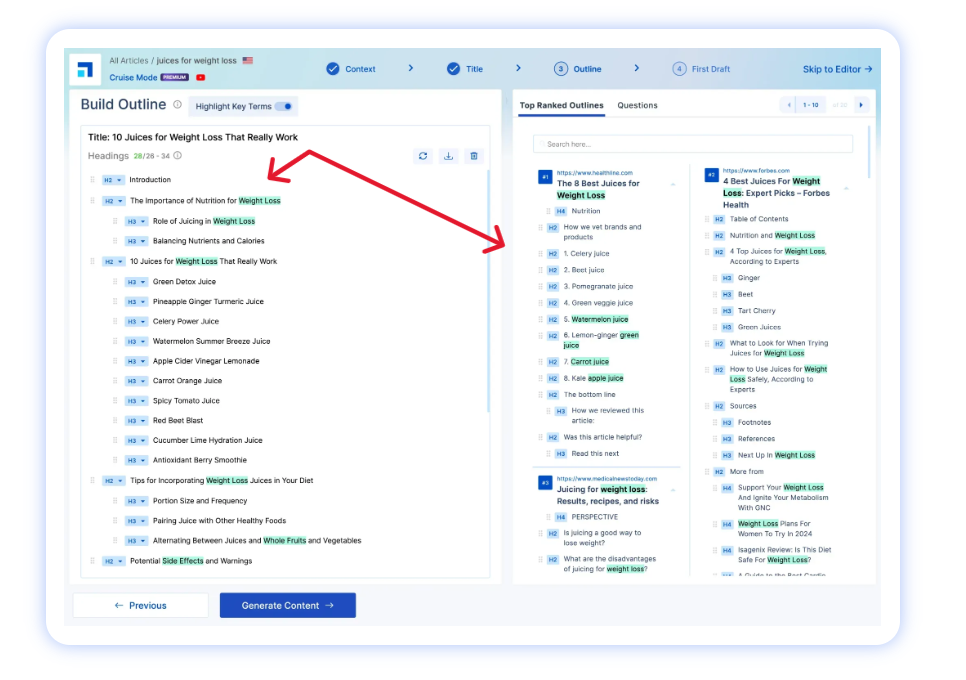
Task: Click the step 3 Outline circle icon
Action: point(561,69)
